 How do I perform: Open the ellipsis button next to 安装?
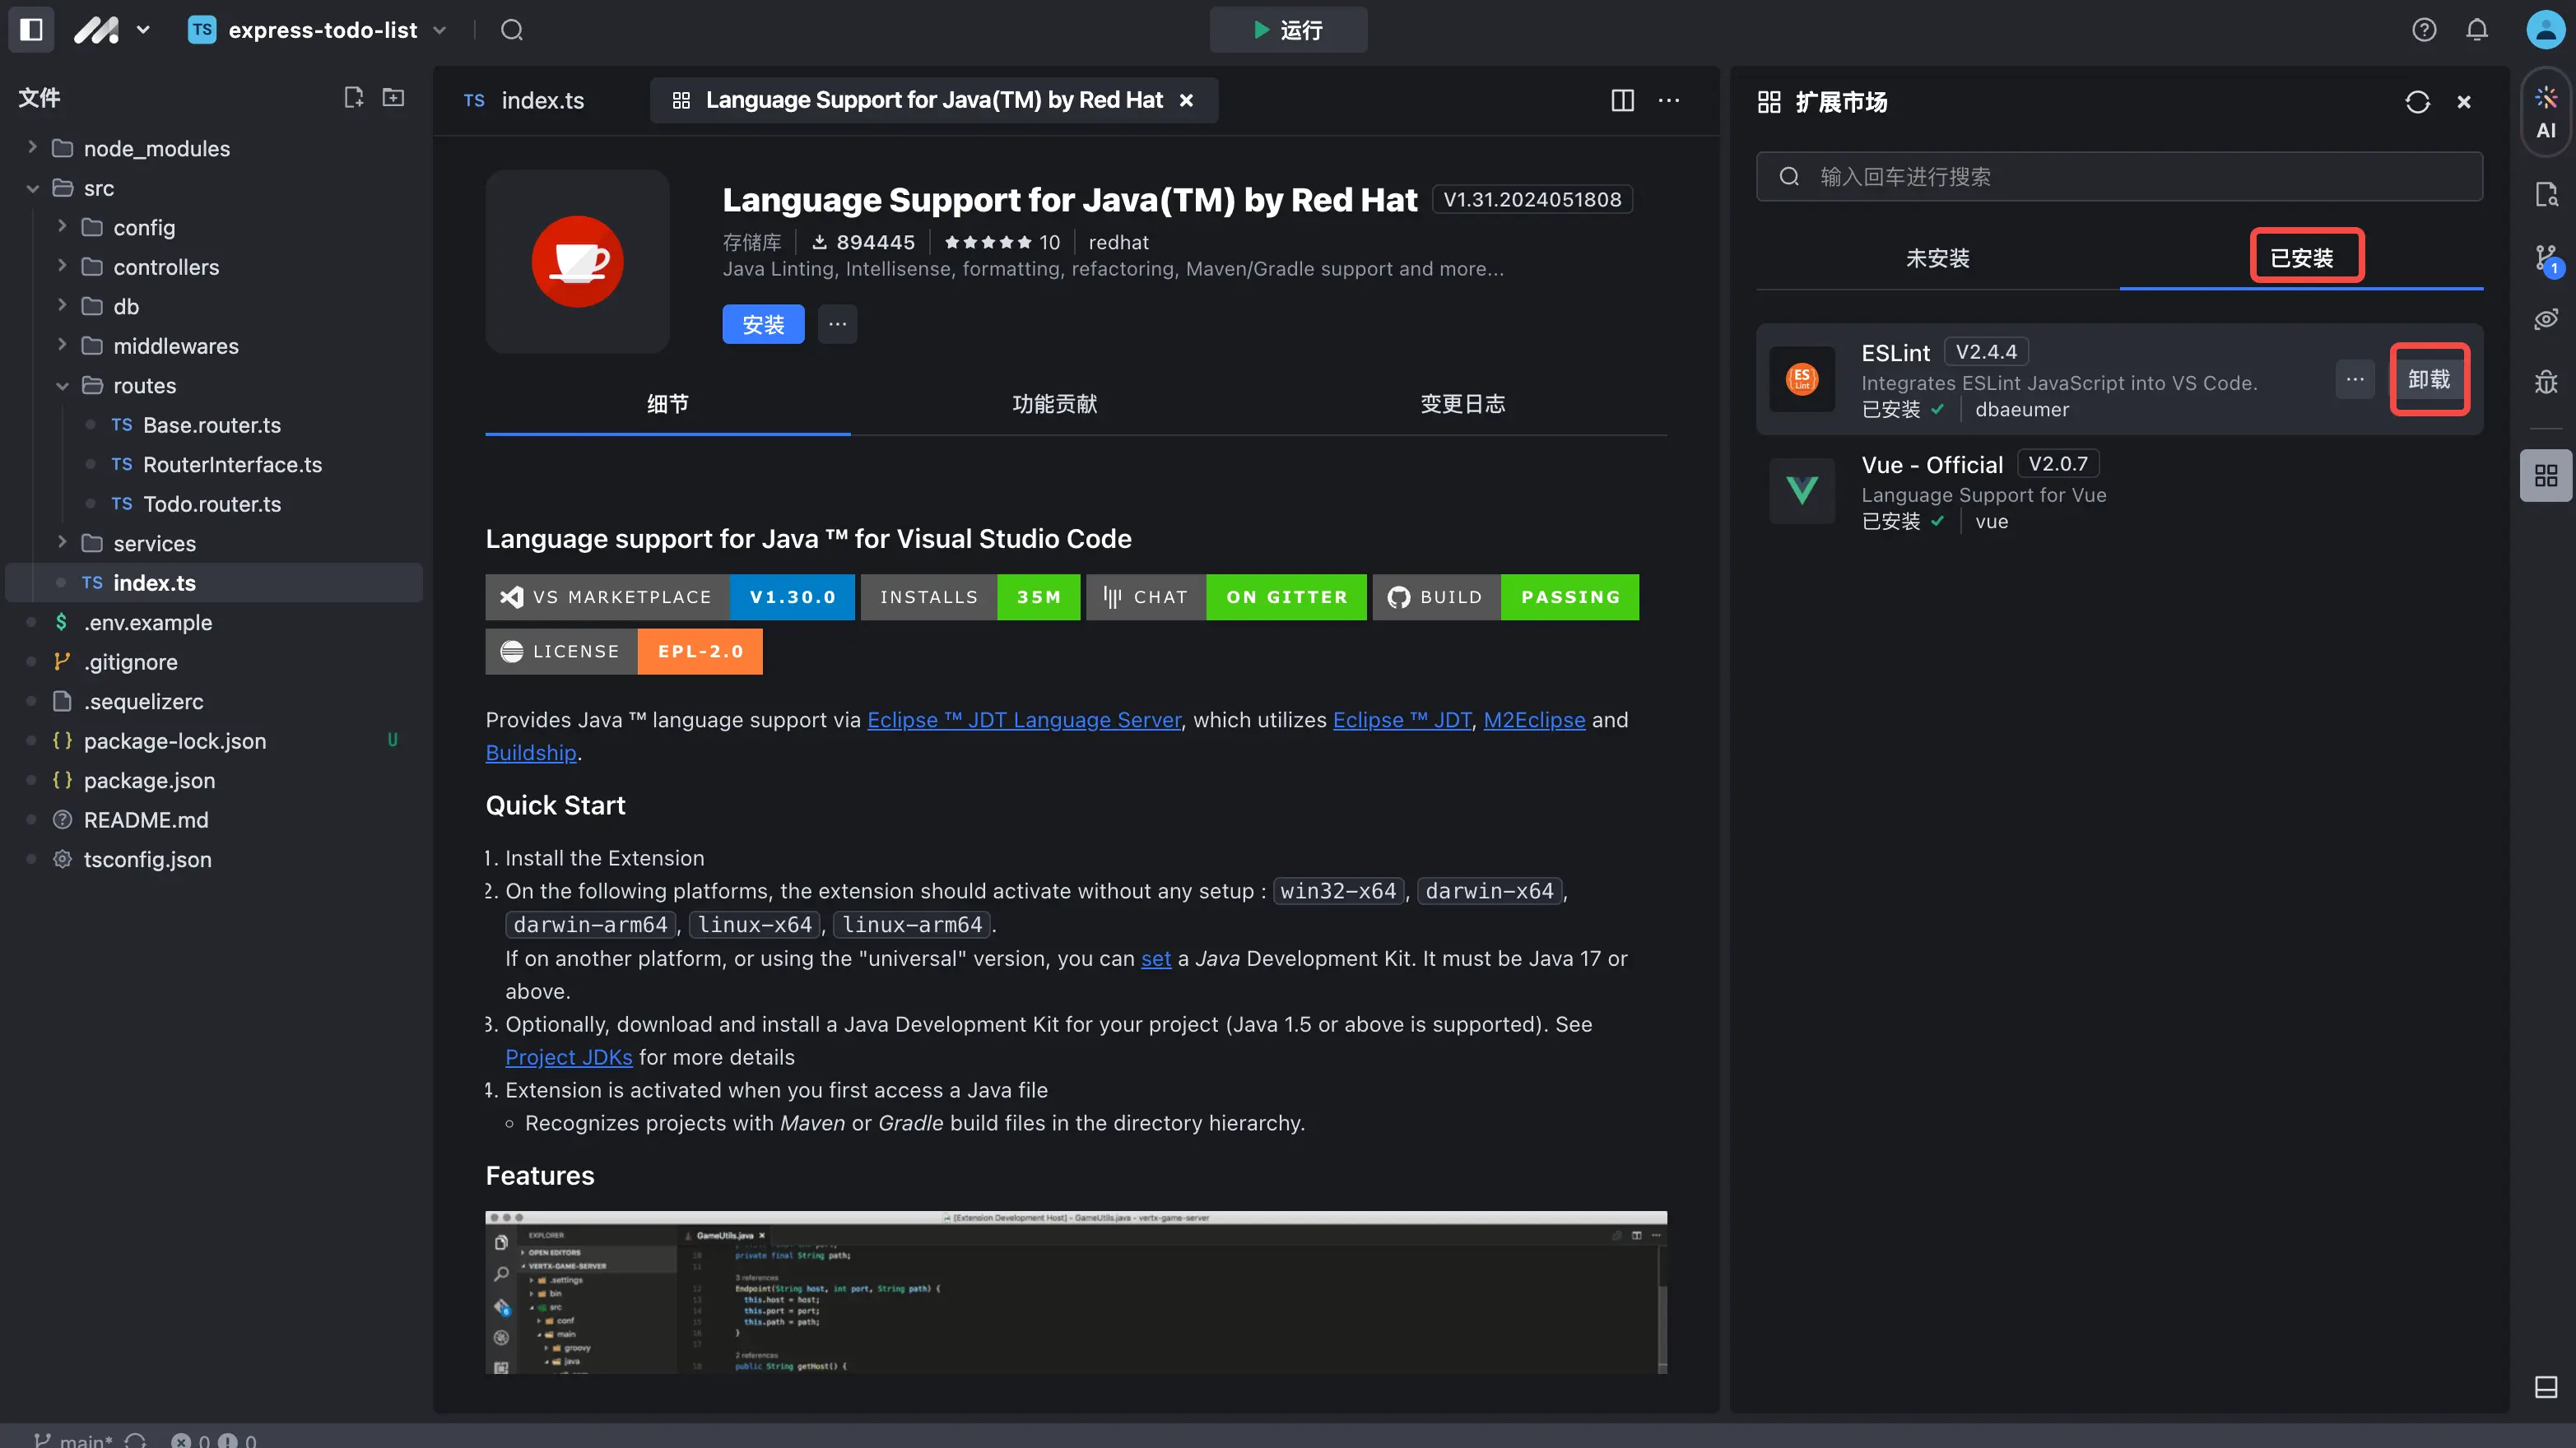(x=837, y=324)
